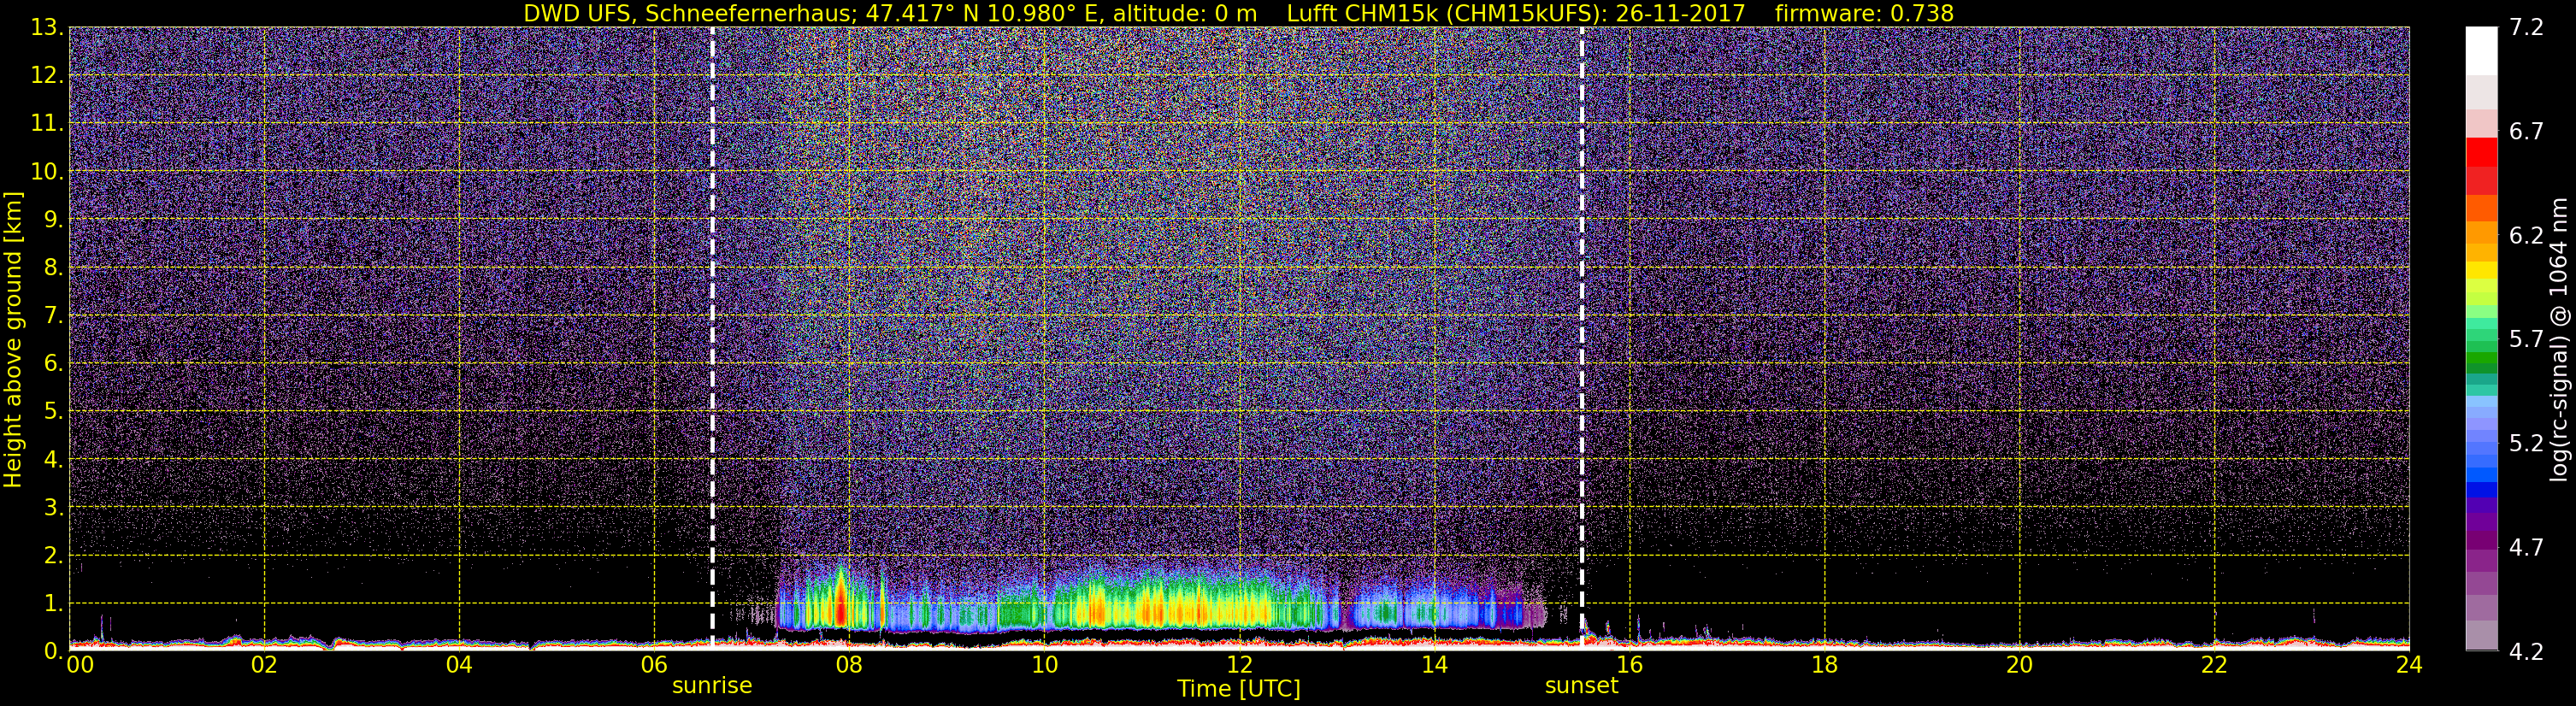Click the sunrise label below axis
The height and width of the screenshot is (706, 2576).
[x=712, y=686]
